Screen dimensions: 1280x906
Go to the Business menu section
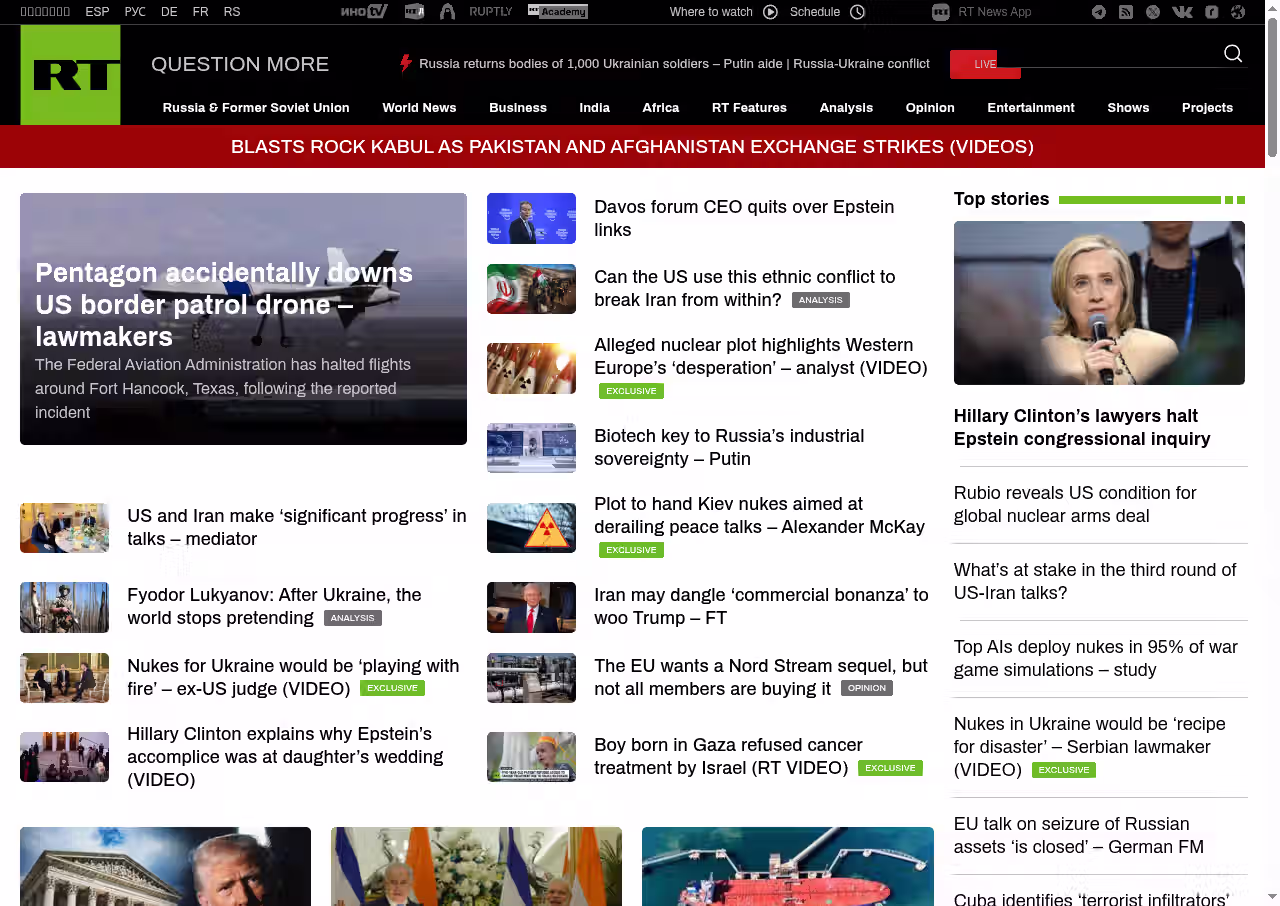click(517, 108)
